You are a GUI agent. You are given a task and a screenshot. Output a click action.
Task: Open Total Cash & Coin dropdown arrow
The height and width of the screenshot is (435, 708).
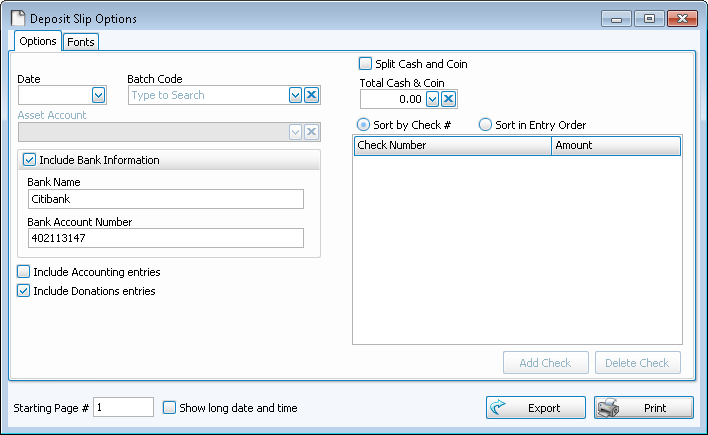click(x=432, y=99)
